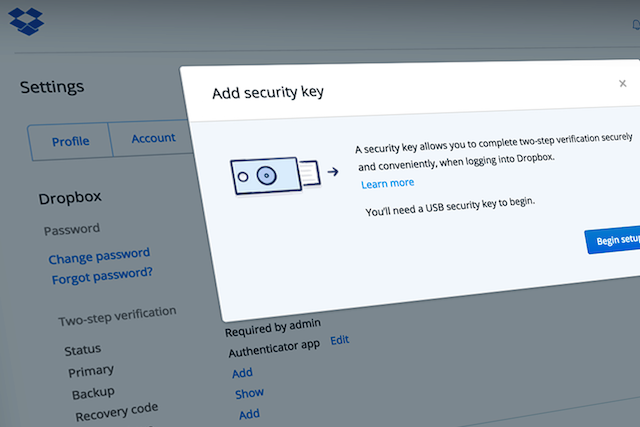Edit the Authenticator app primary method
640x427 pixels.
340,340
